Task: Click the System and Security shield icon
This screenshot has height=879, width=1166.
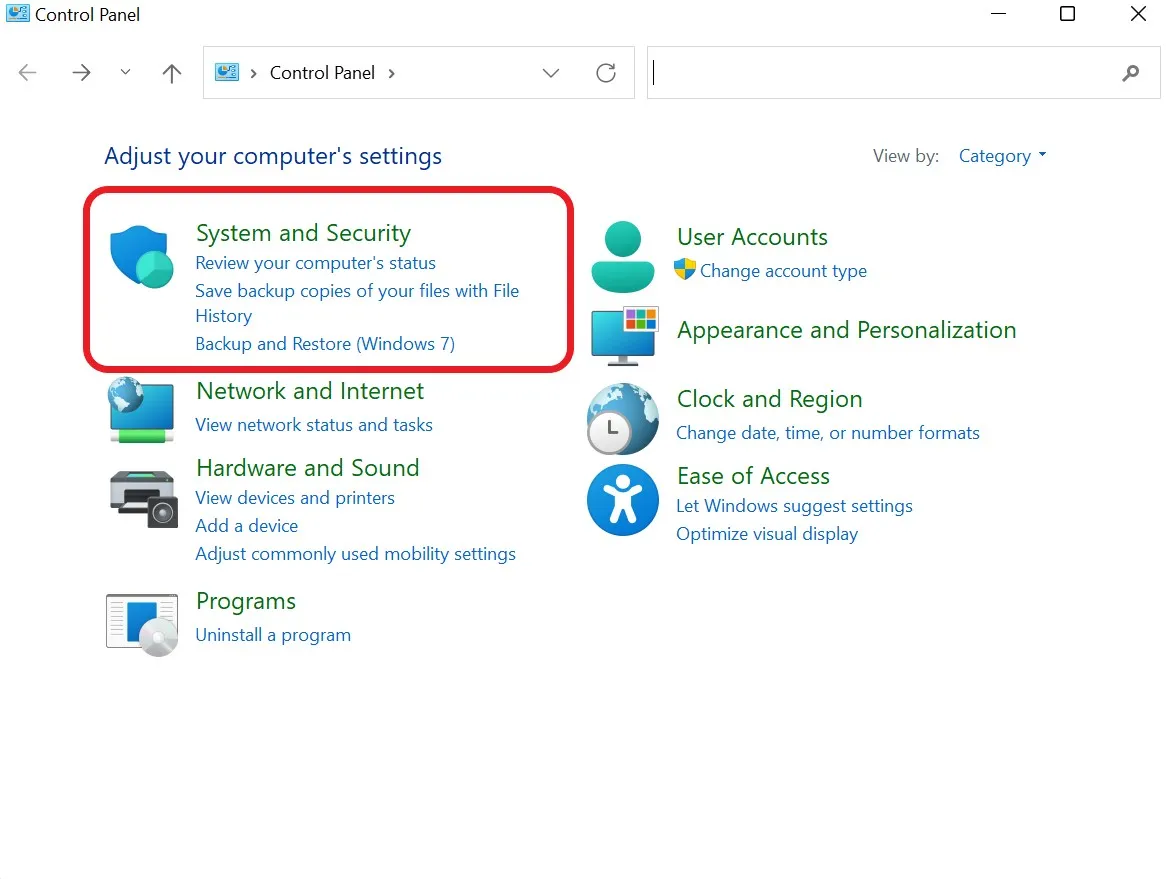Action: (x=141, y=257)
